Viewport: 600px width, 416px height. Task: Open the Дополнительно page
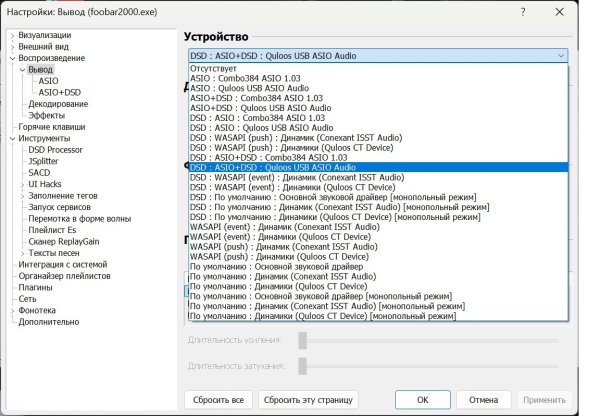[49, 322]
